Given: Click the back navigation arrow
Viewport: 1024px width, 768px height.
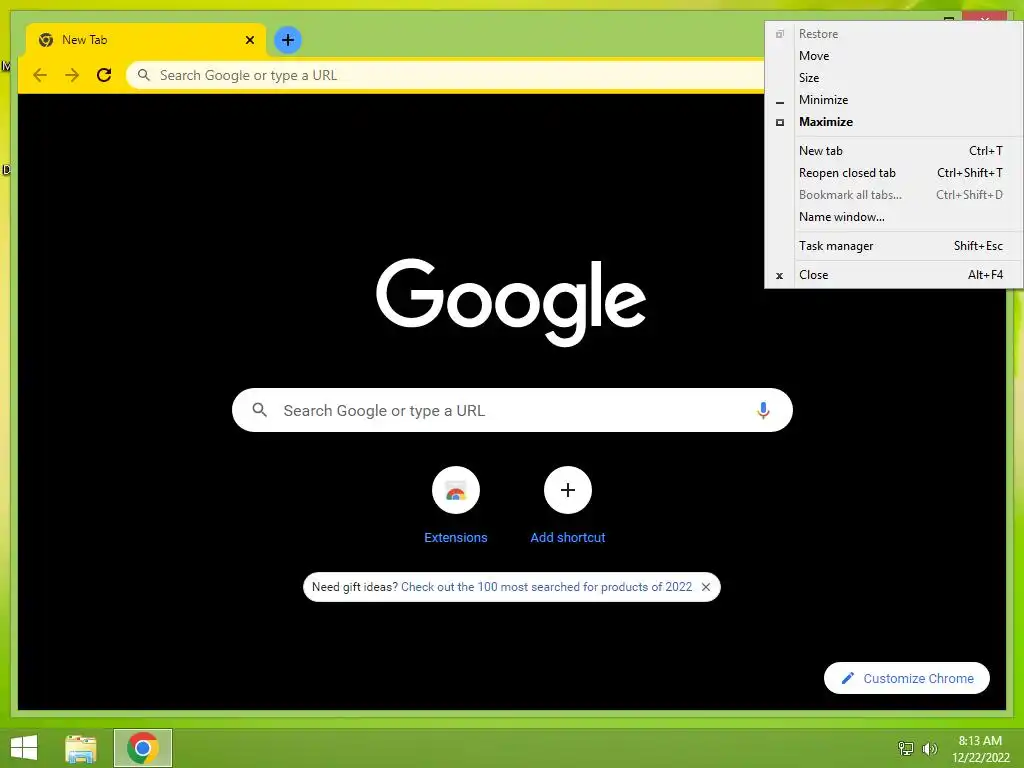Looking at the screenshot, I should point(40,75).
